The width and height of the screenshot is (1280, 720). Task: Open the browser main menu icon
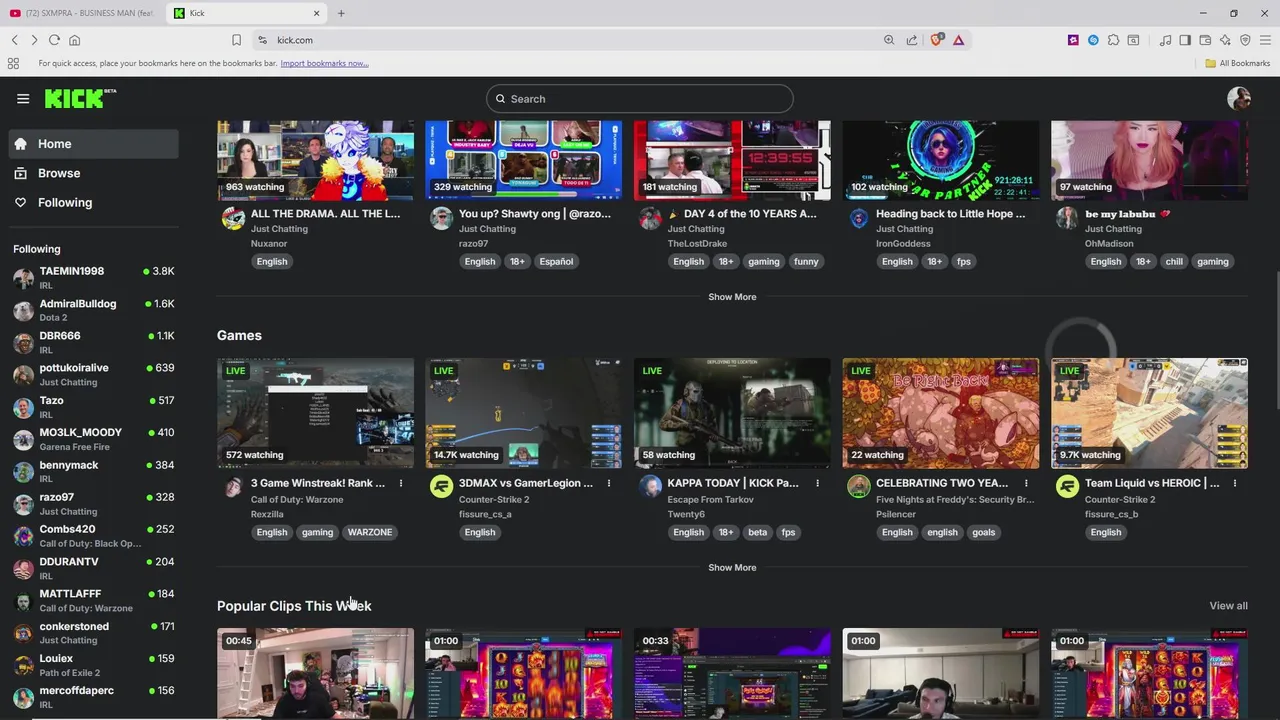tap(1265, 40)
